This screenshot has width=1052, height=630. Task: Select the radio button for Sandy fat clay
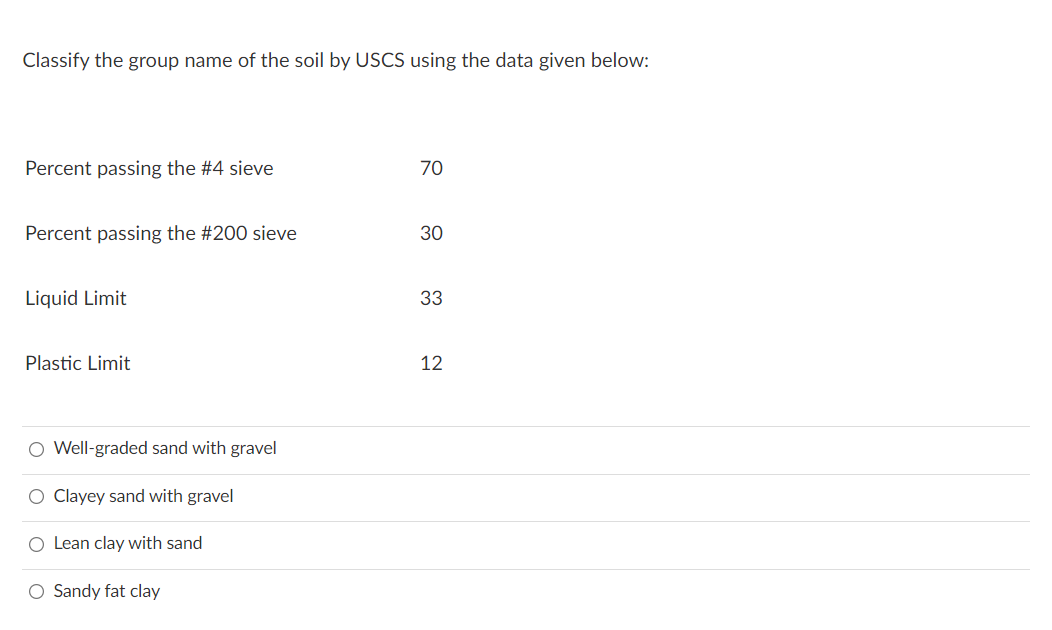click(36, 591)
